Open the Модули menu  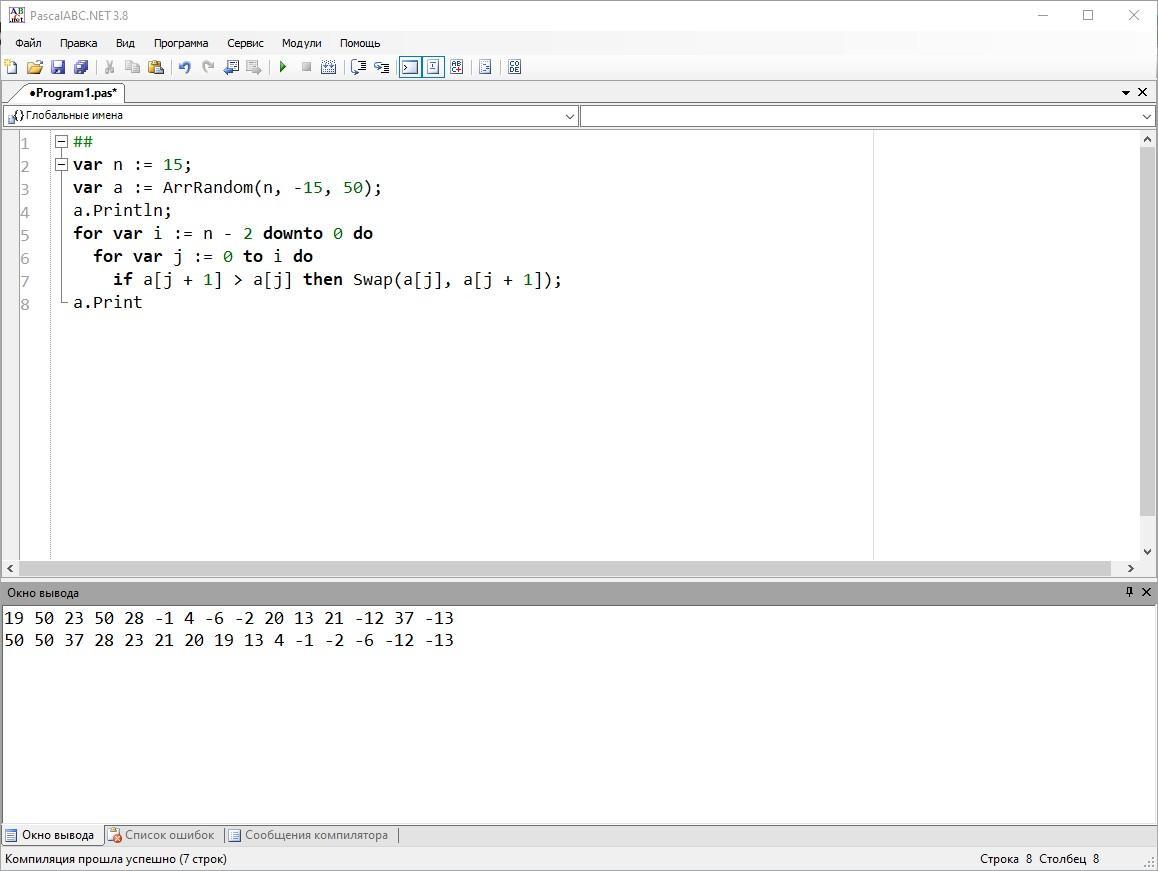(x=301, y=43)
